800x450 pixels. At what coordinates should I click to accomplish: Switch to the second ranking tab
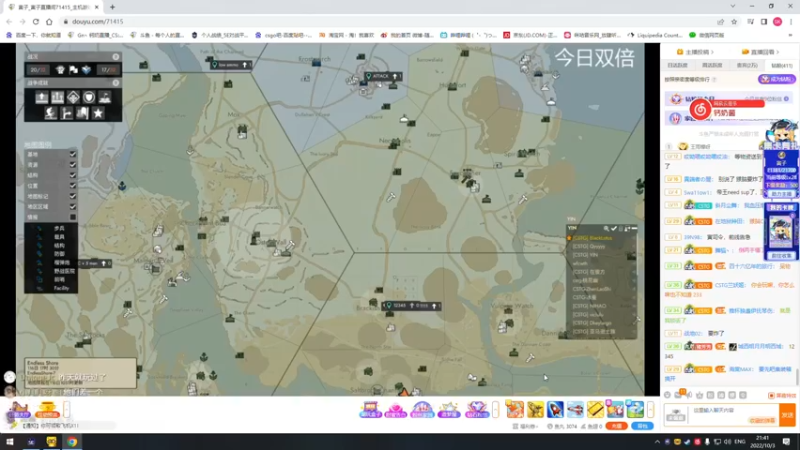click(x=712, y=65)
